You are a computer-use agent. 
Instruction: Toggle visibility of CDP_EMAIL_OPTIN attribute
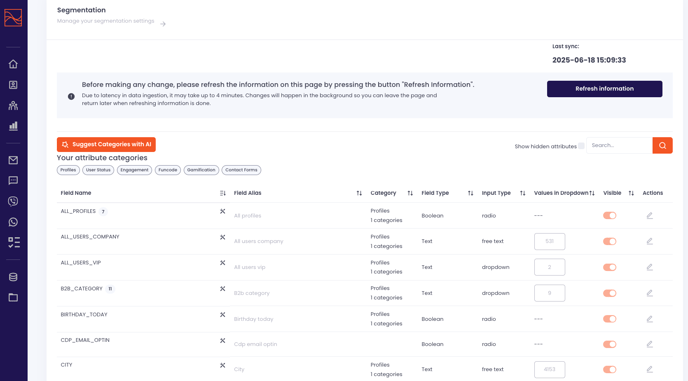pos(609,345)
